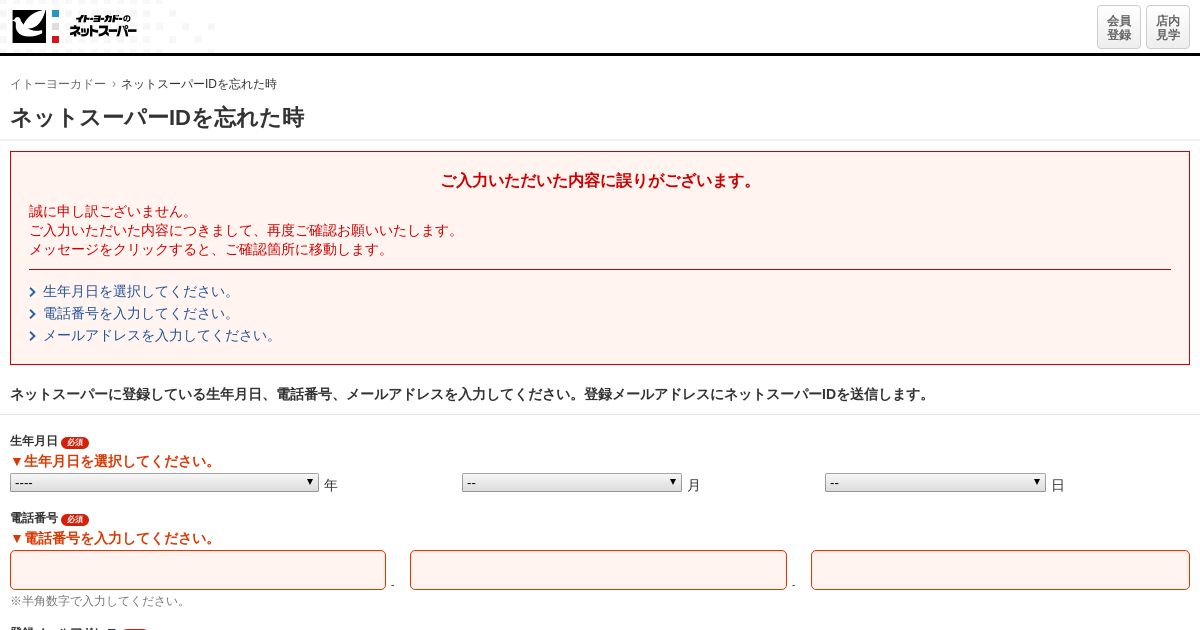This screenshot has height=630, width=1200.
Task: Click the メールアドレスを入力してください error link
Action: [x=161, y=336]
